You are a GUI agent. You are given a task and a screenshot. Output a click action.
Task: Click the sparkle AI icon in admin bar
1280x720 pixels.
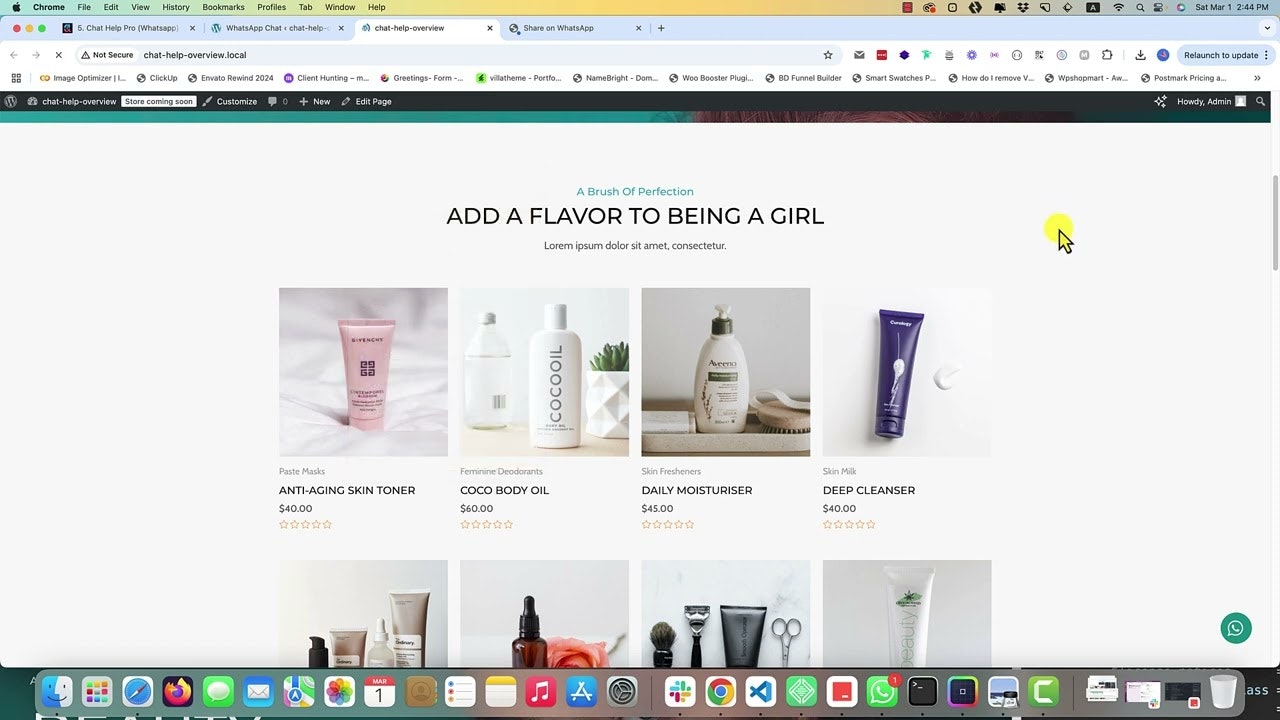pos(1160,101)
